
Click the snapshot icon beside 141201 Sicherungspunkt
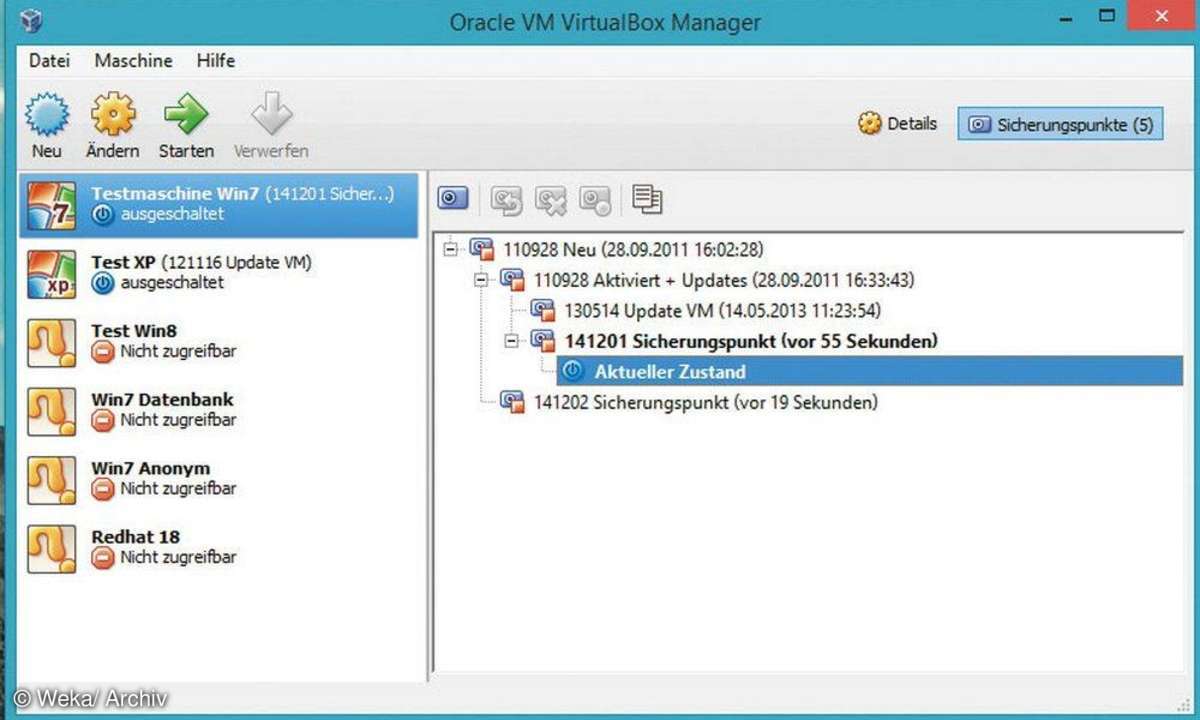pyautogui.click(x=543, y=341)
